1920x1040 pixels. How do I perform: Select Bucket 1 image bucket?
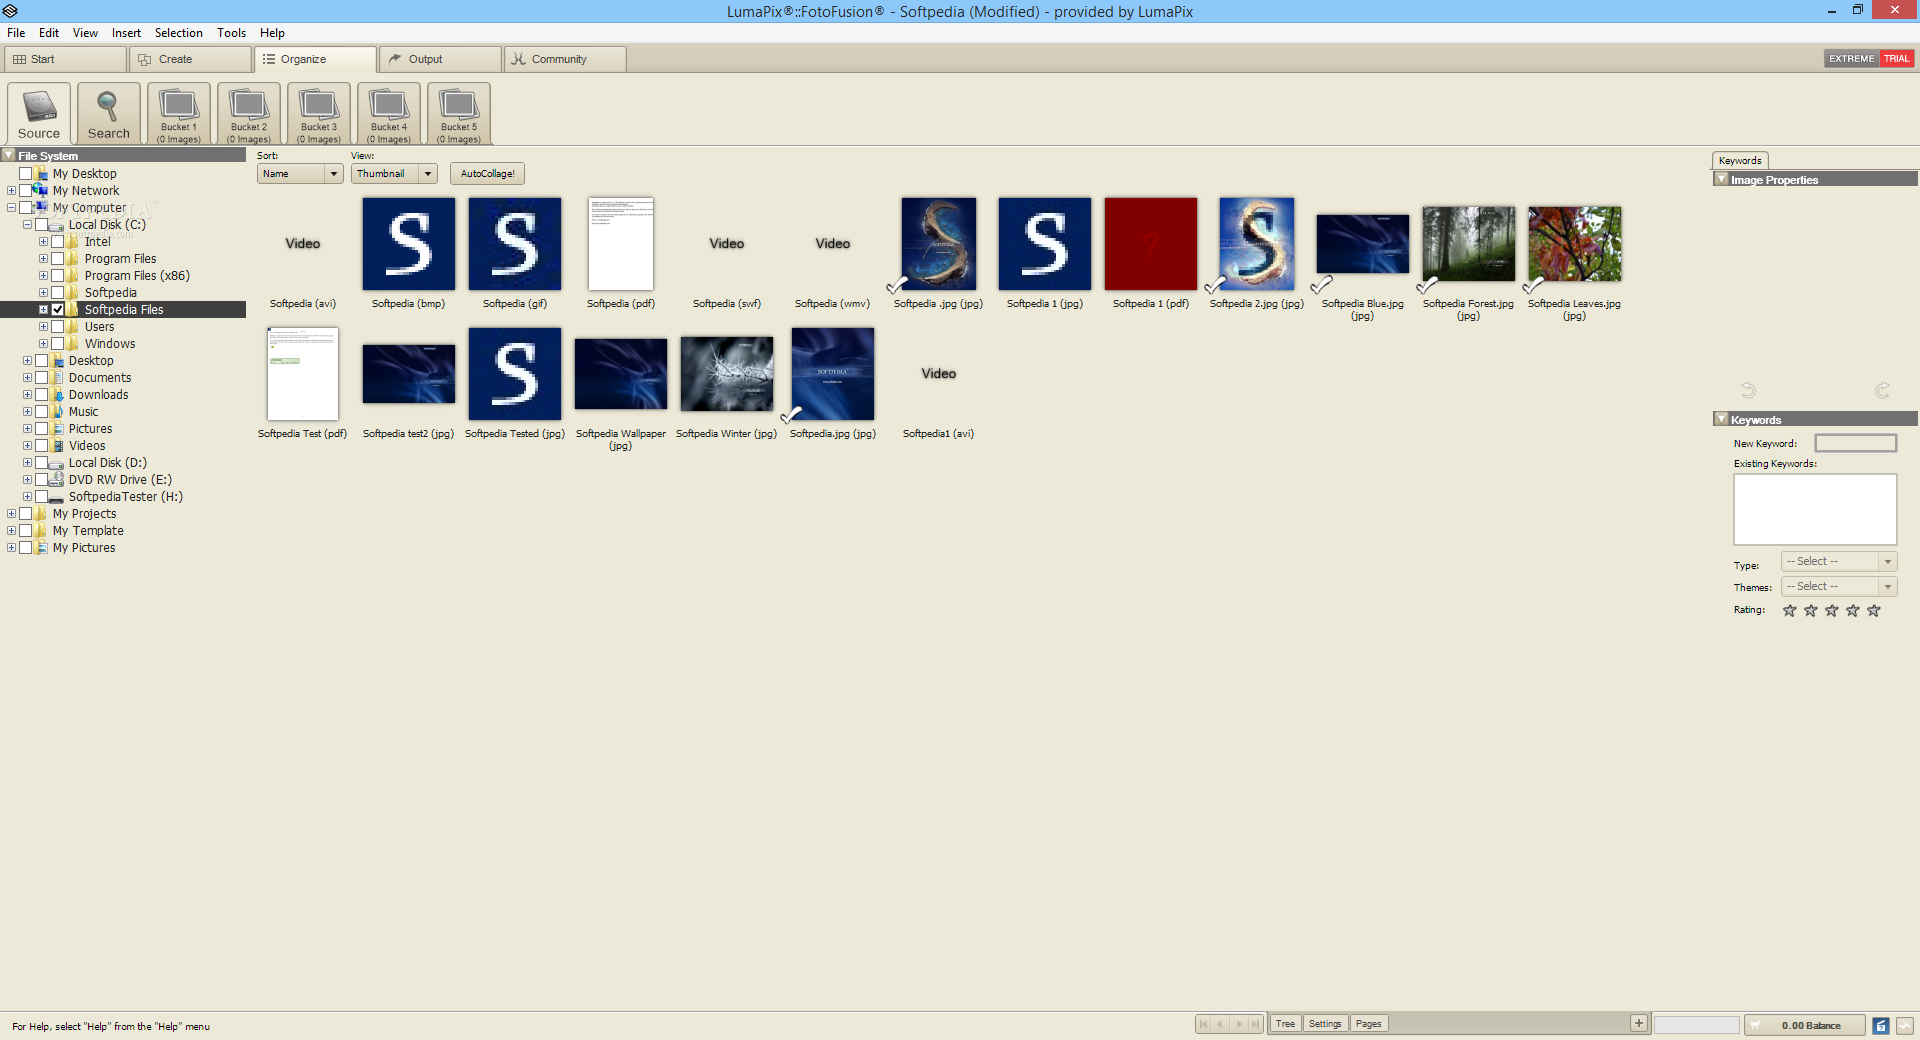[x=179, y=113]
